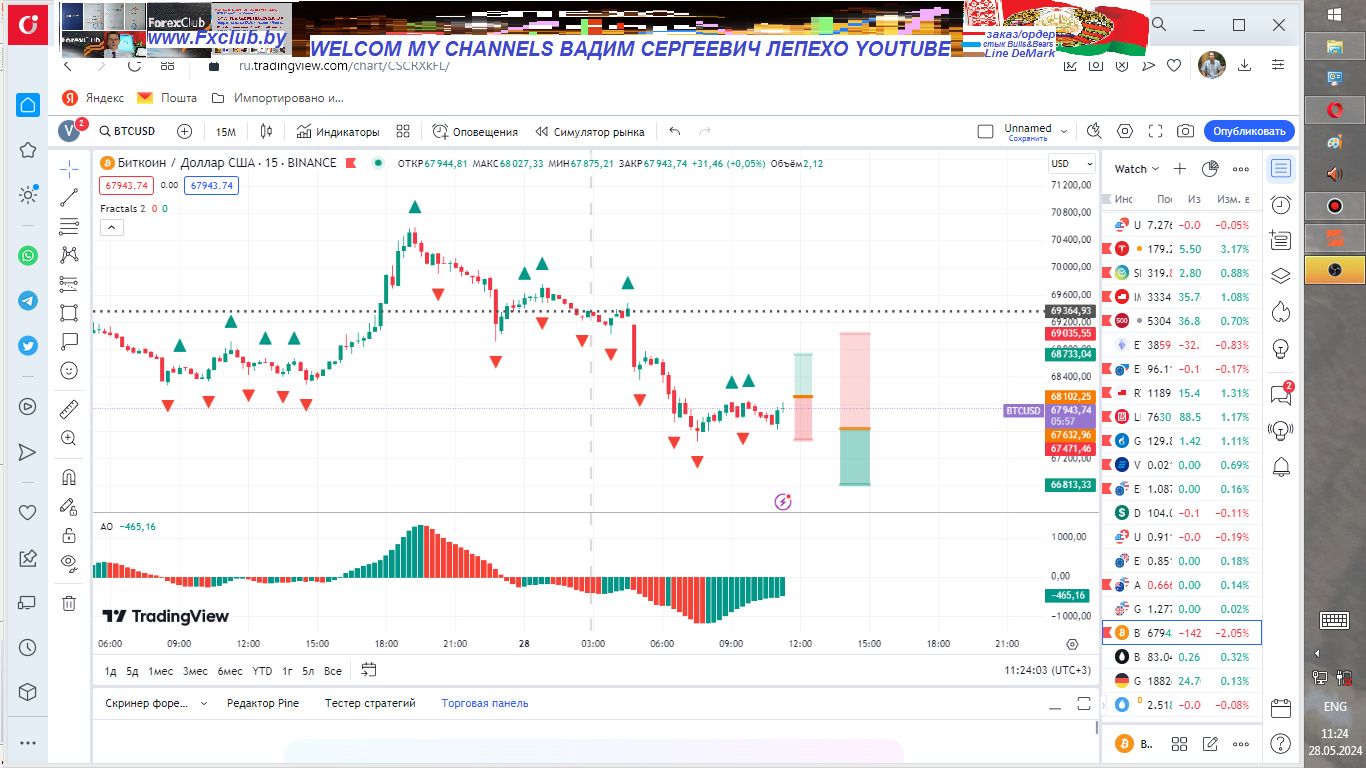
Task: Open the chart patterns tool group
Action: point(69,255)
